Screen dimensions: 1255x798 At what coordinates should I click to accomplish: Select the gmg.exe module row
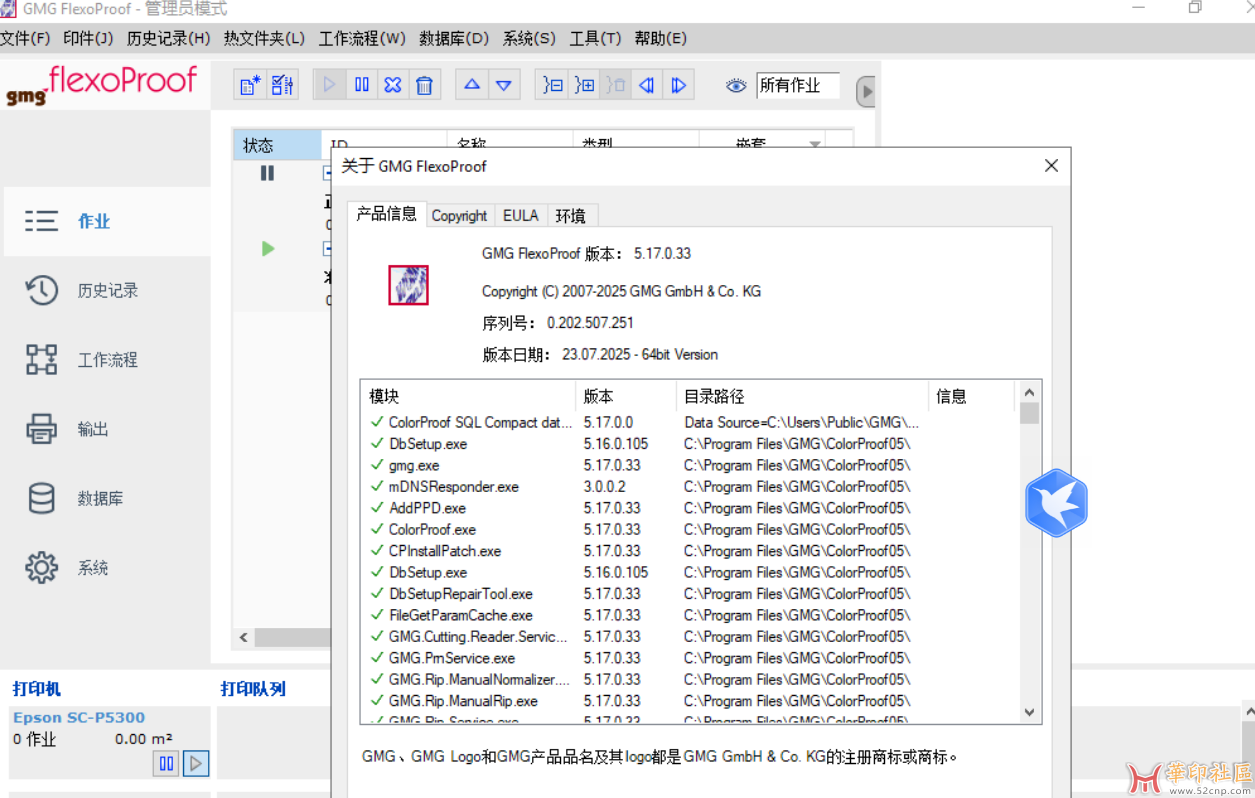pyautogui.click(x=690, y=465)
